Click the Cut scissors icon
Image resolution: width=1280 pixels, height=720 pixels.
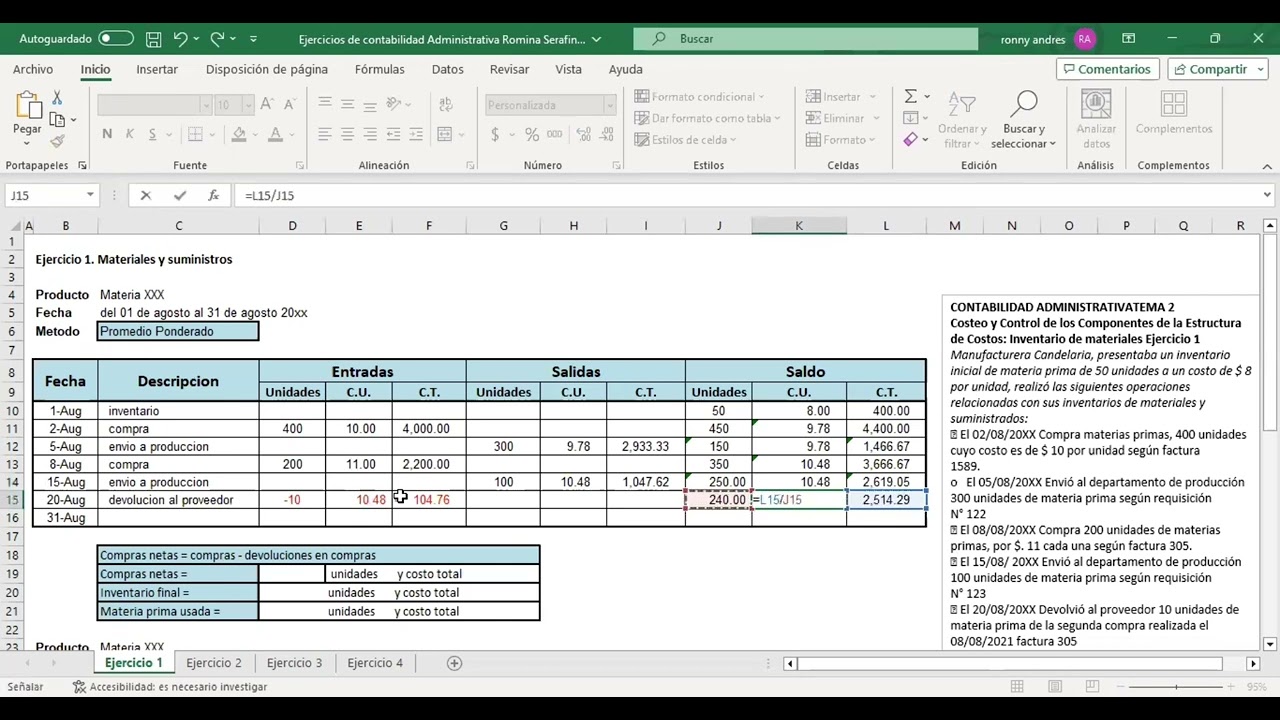(x=57, y=97)
